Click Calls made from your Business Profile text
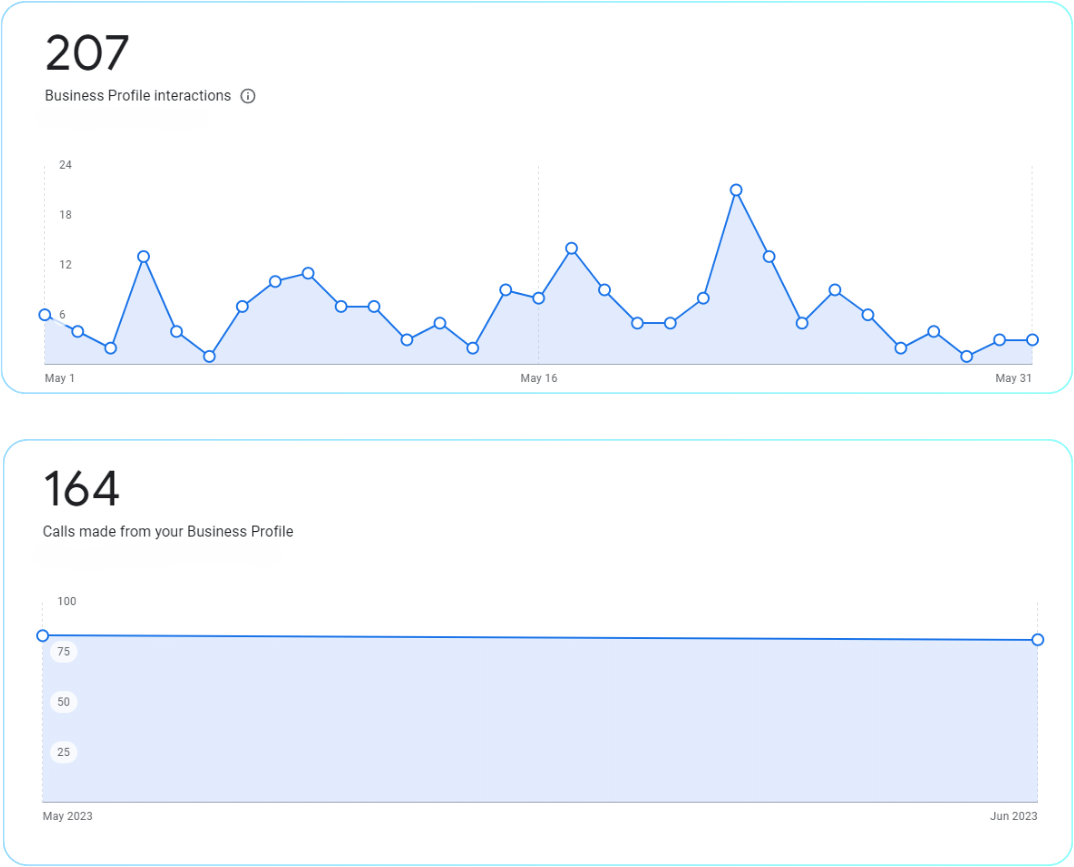 tap(168, 532)
